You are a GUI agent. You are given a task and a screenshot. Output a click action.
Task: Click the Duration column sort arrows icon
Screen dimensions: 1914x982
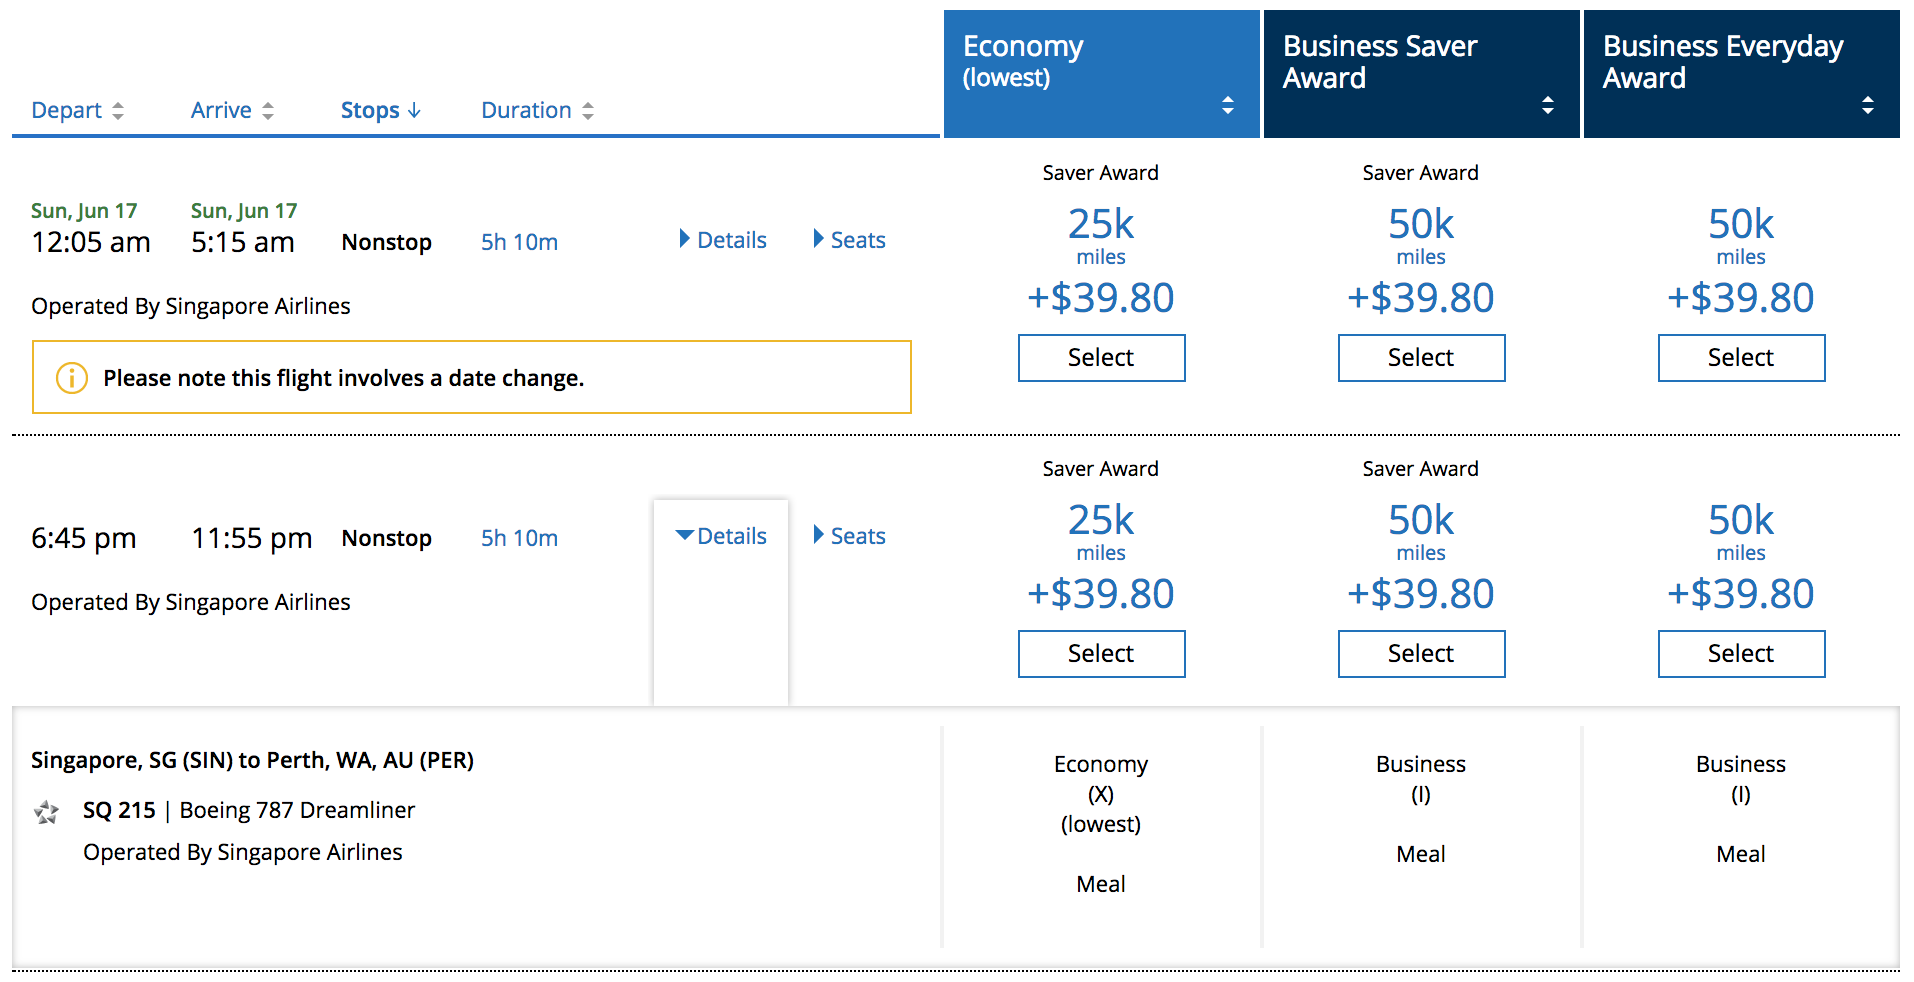coord(588,111)
